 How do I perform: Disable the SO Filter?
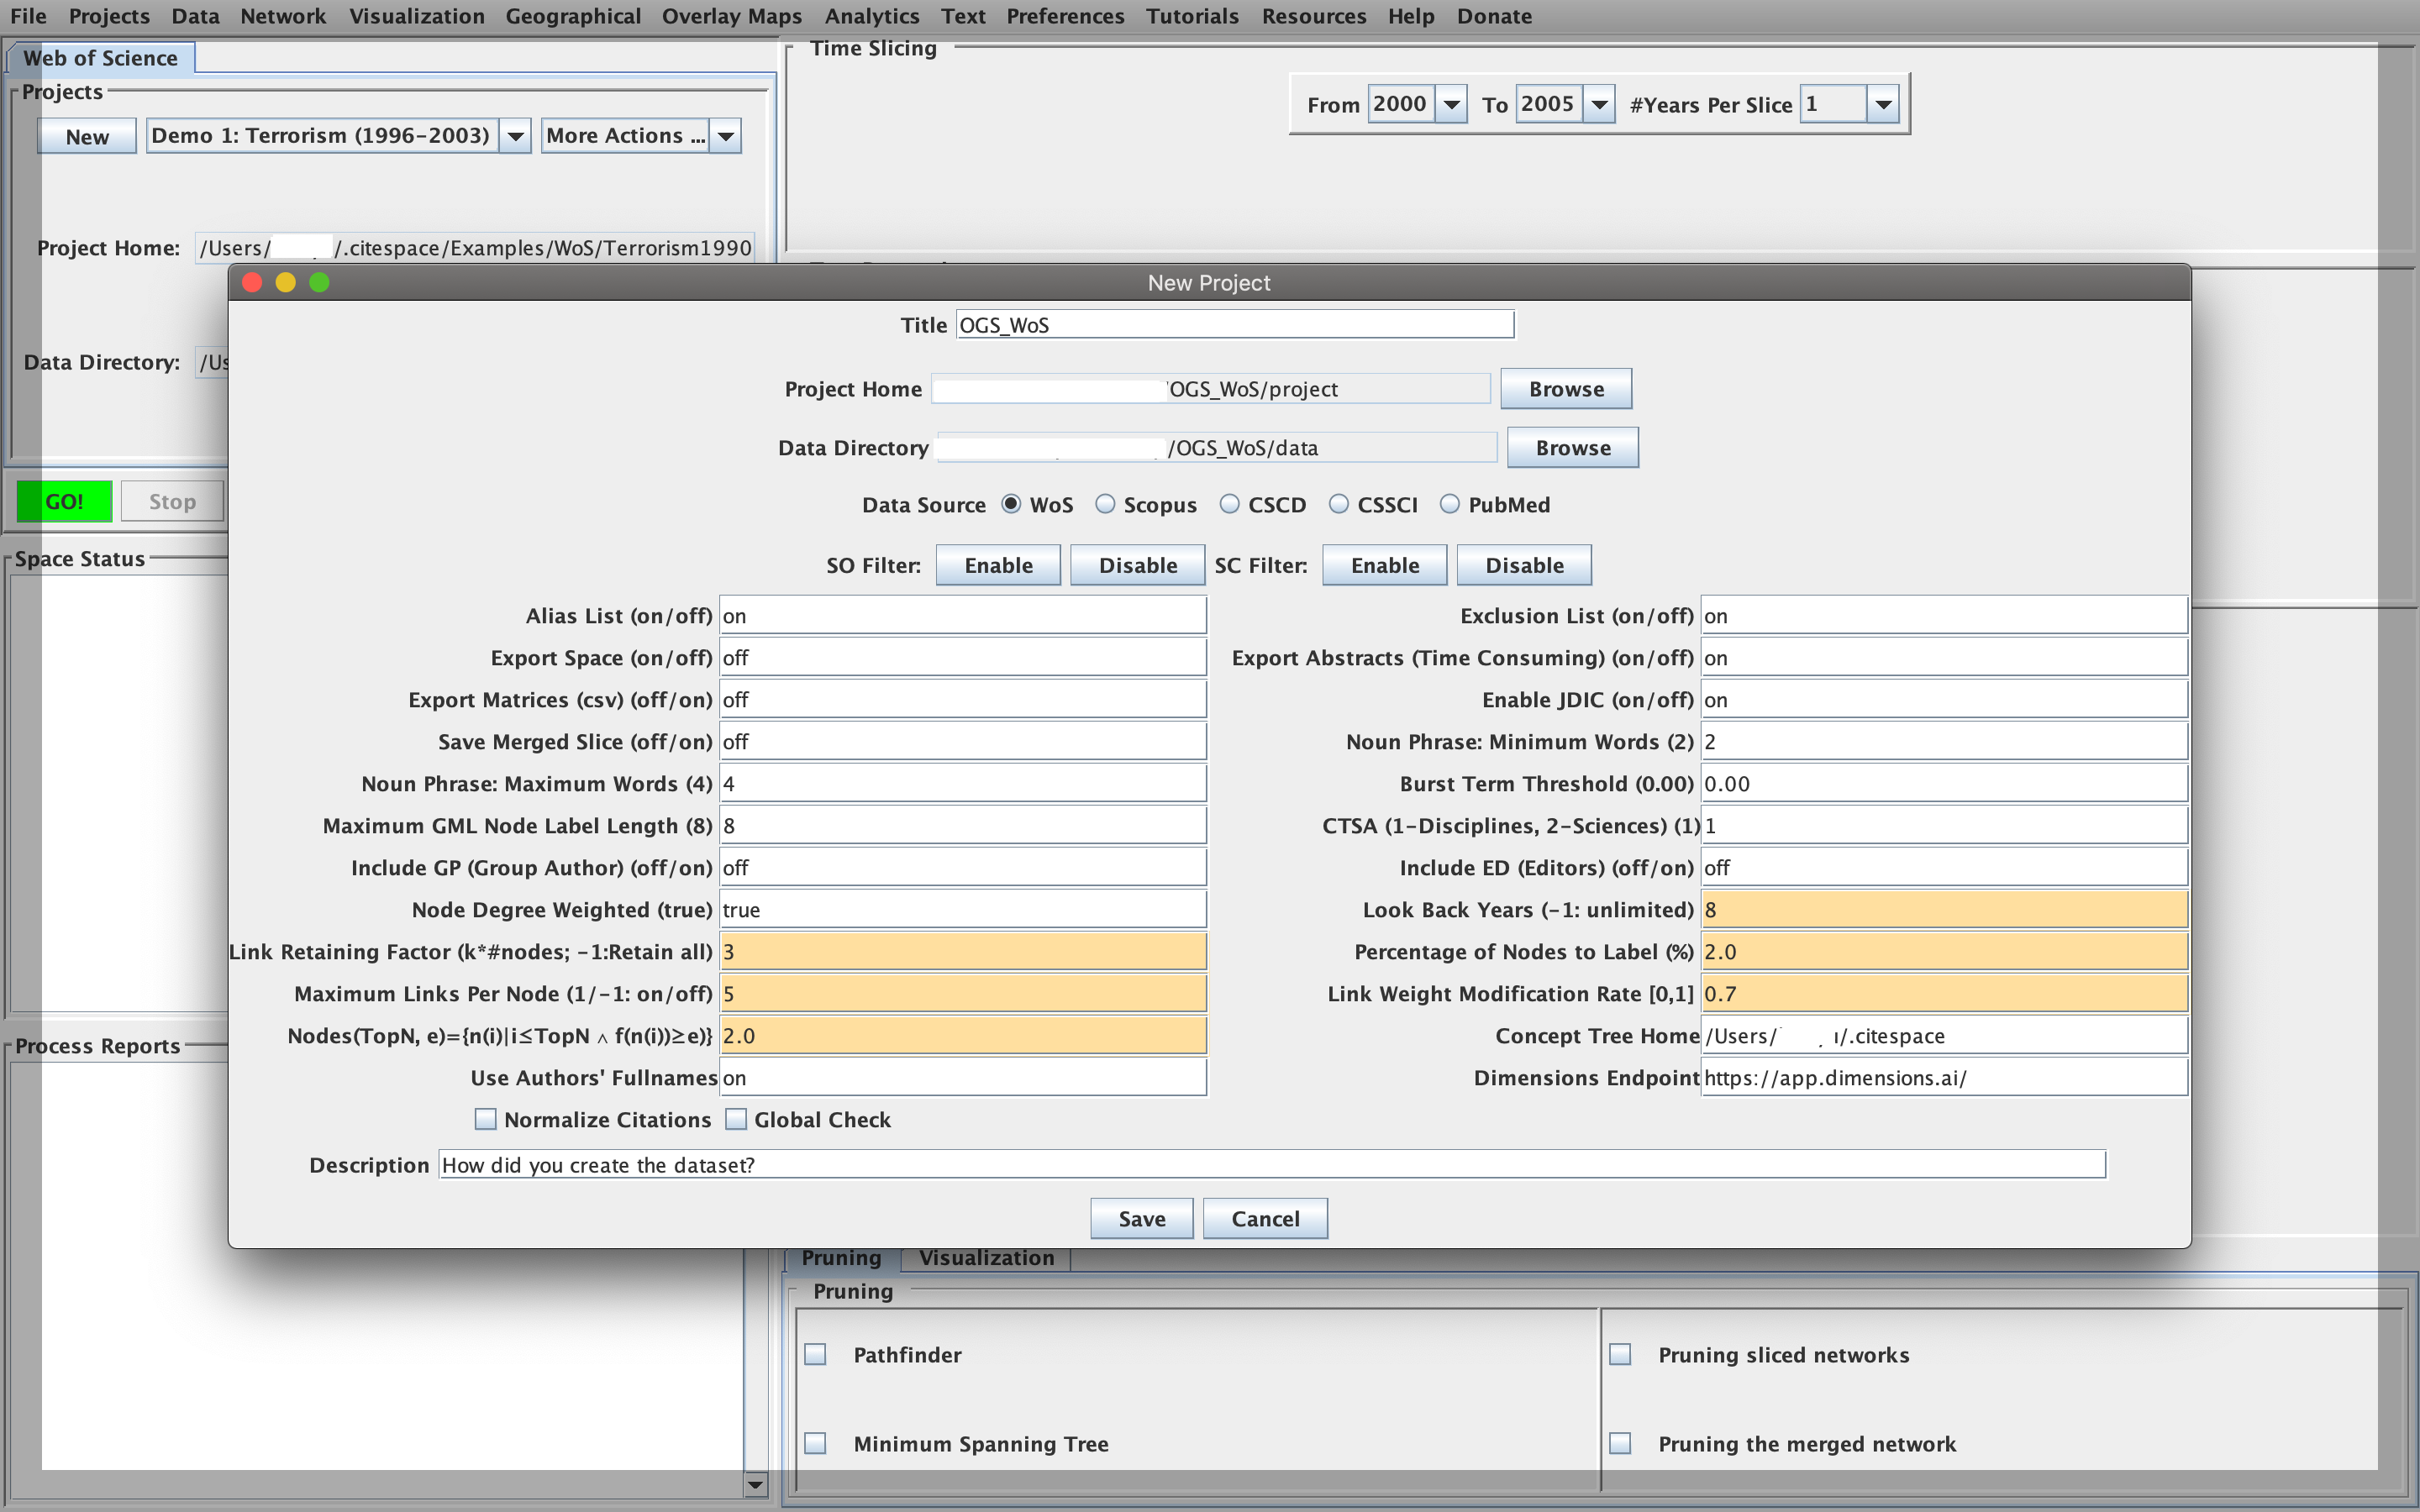pyautogui.click(x=1138, y=565)
